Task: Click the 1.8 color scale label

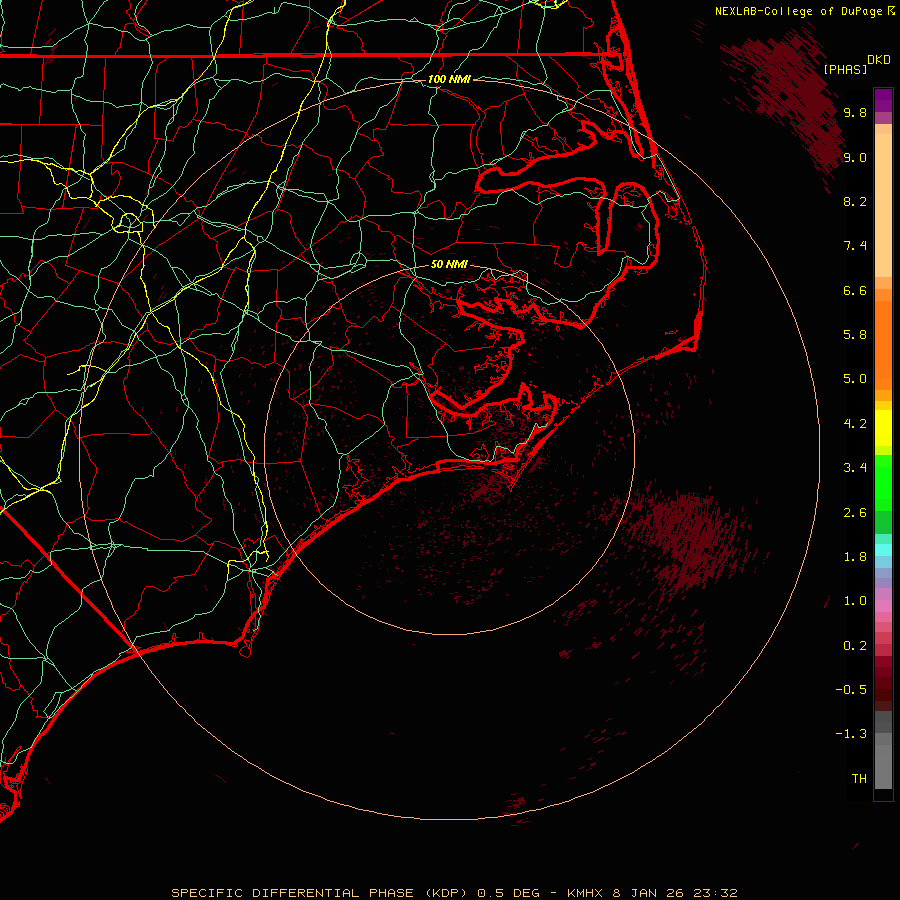Action: 855,557
